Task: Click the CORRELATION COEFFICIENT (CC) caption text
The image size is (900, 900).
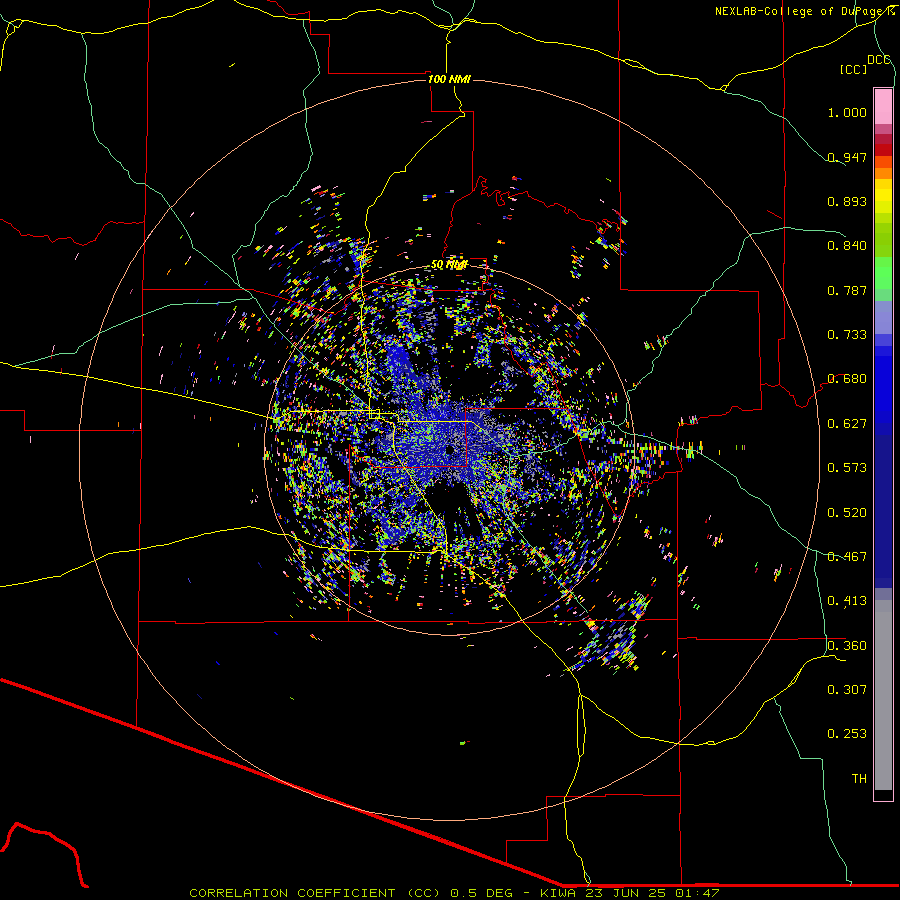Action: click(x=315, y=893)
